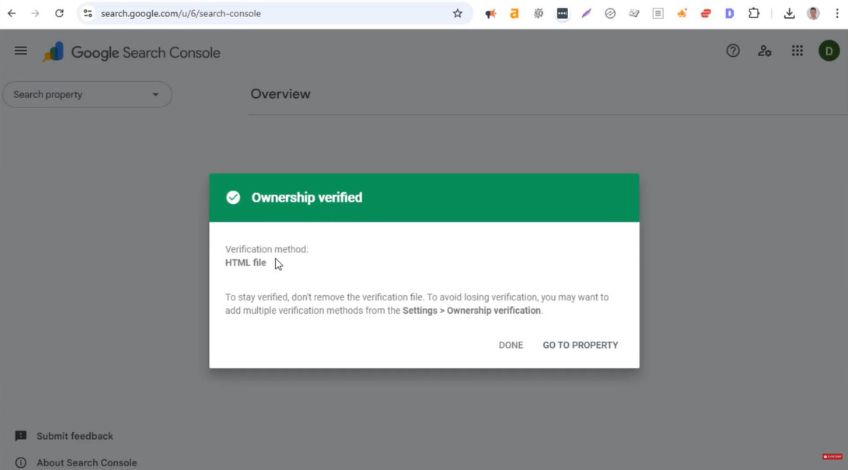Open the circular checkmark extension
Screen dimensions: 848x470
tap(610, 14)
